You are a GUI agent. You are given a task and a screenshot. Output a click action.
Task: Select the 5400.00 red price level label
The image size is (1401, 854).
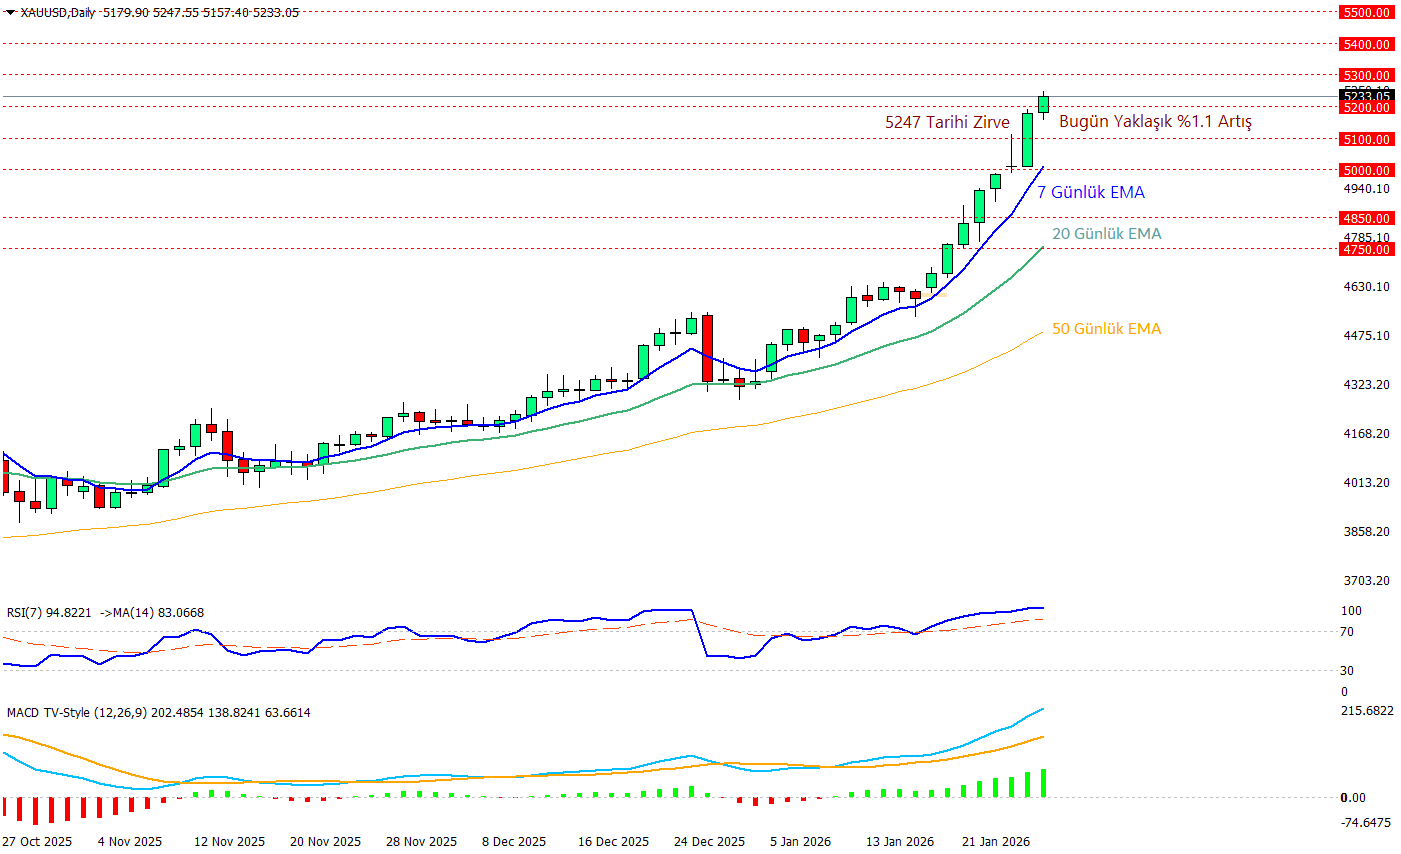coord(1366,44)
